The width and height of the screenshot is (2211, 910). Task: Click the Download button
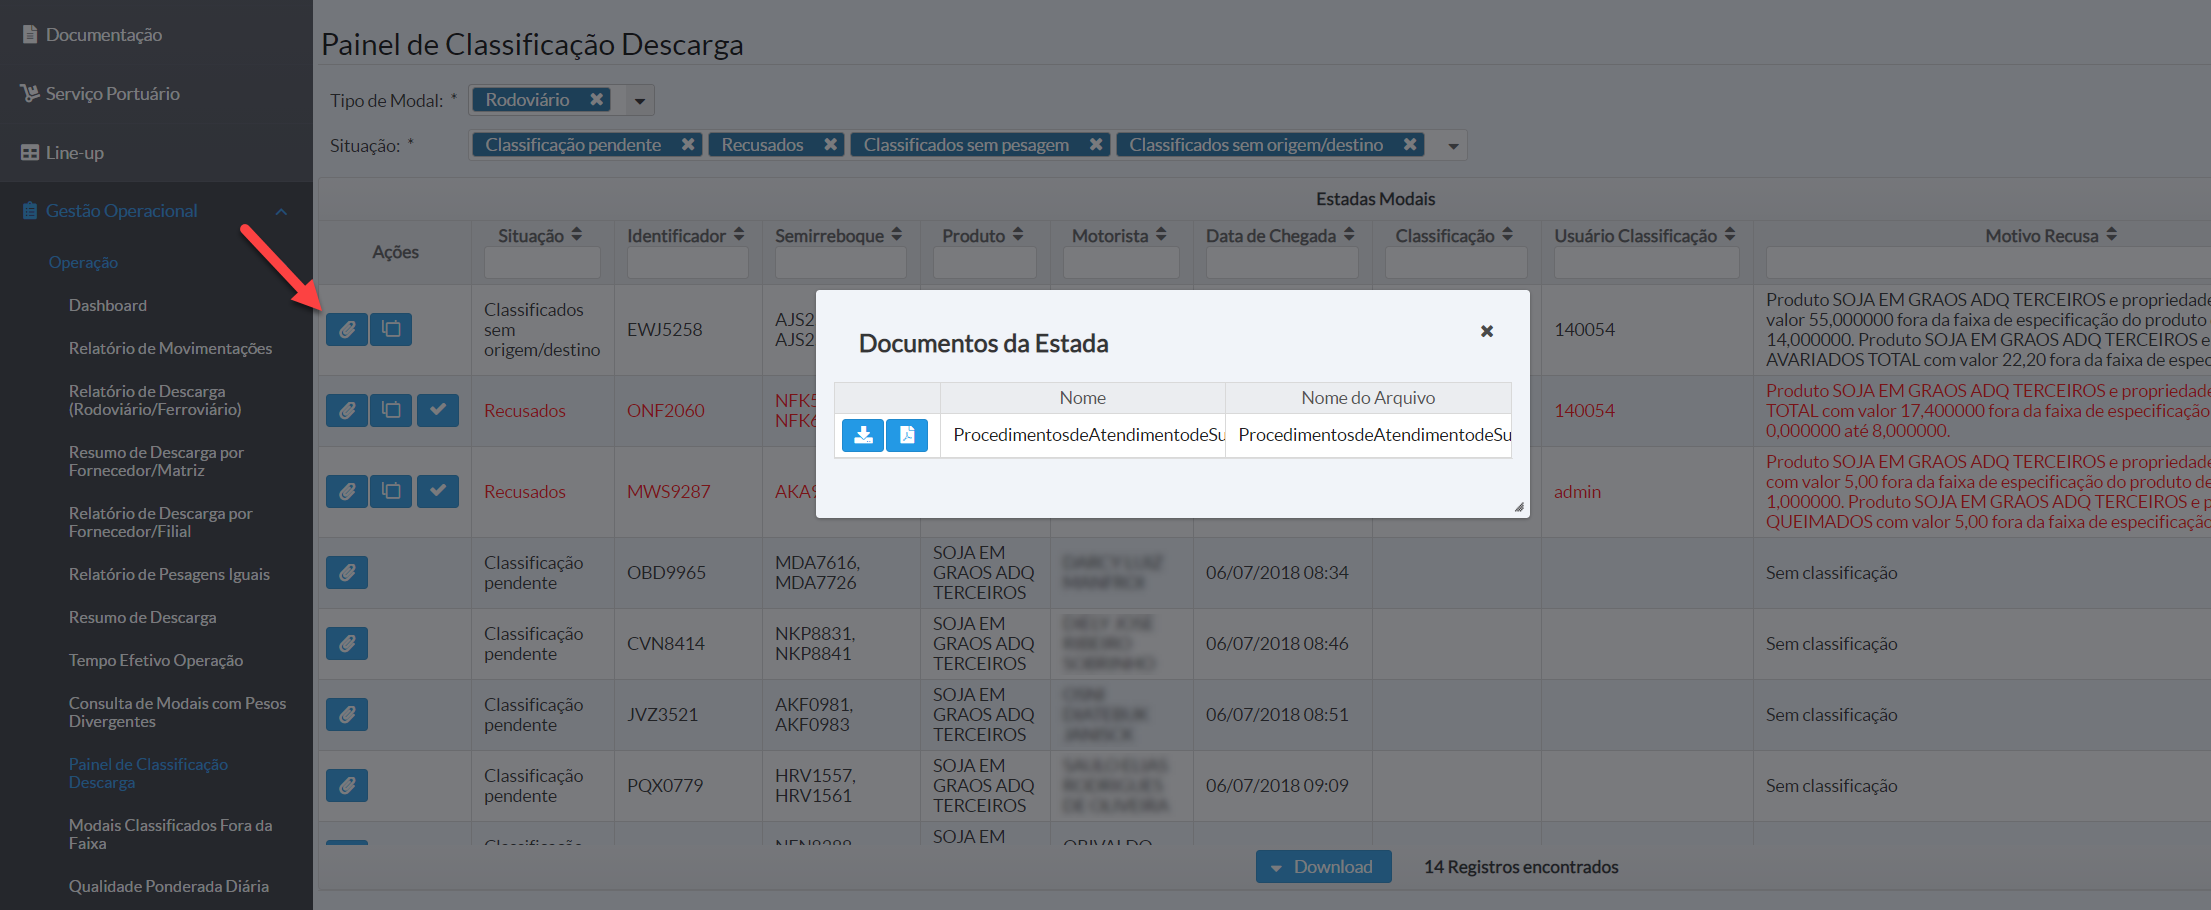pyautogui.click(x=1322, y=867)
